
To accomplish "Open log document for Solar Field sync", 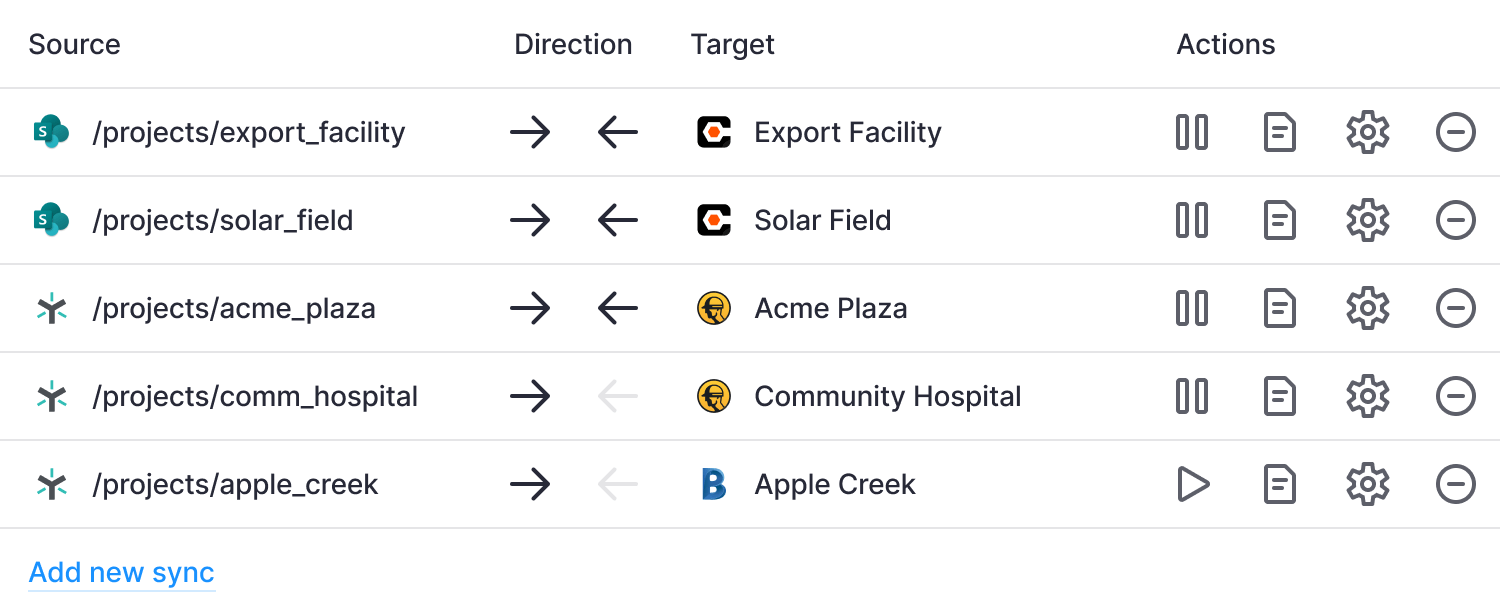I will coord(1280,220).
